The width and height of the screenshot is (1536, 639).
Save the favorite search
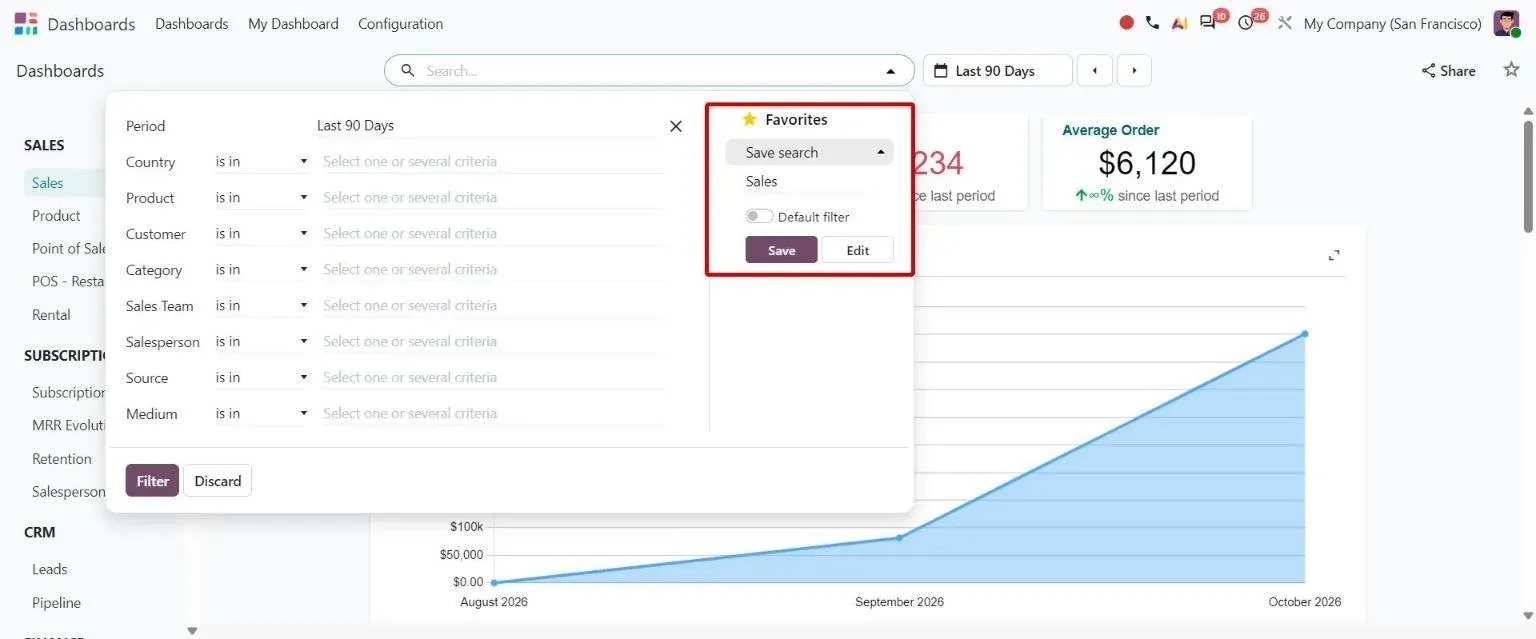pyautogui.click(x=781, y=250)
